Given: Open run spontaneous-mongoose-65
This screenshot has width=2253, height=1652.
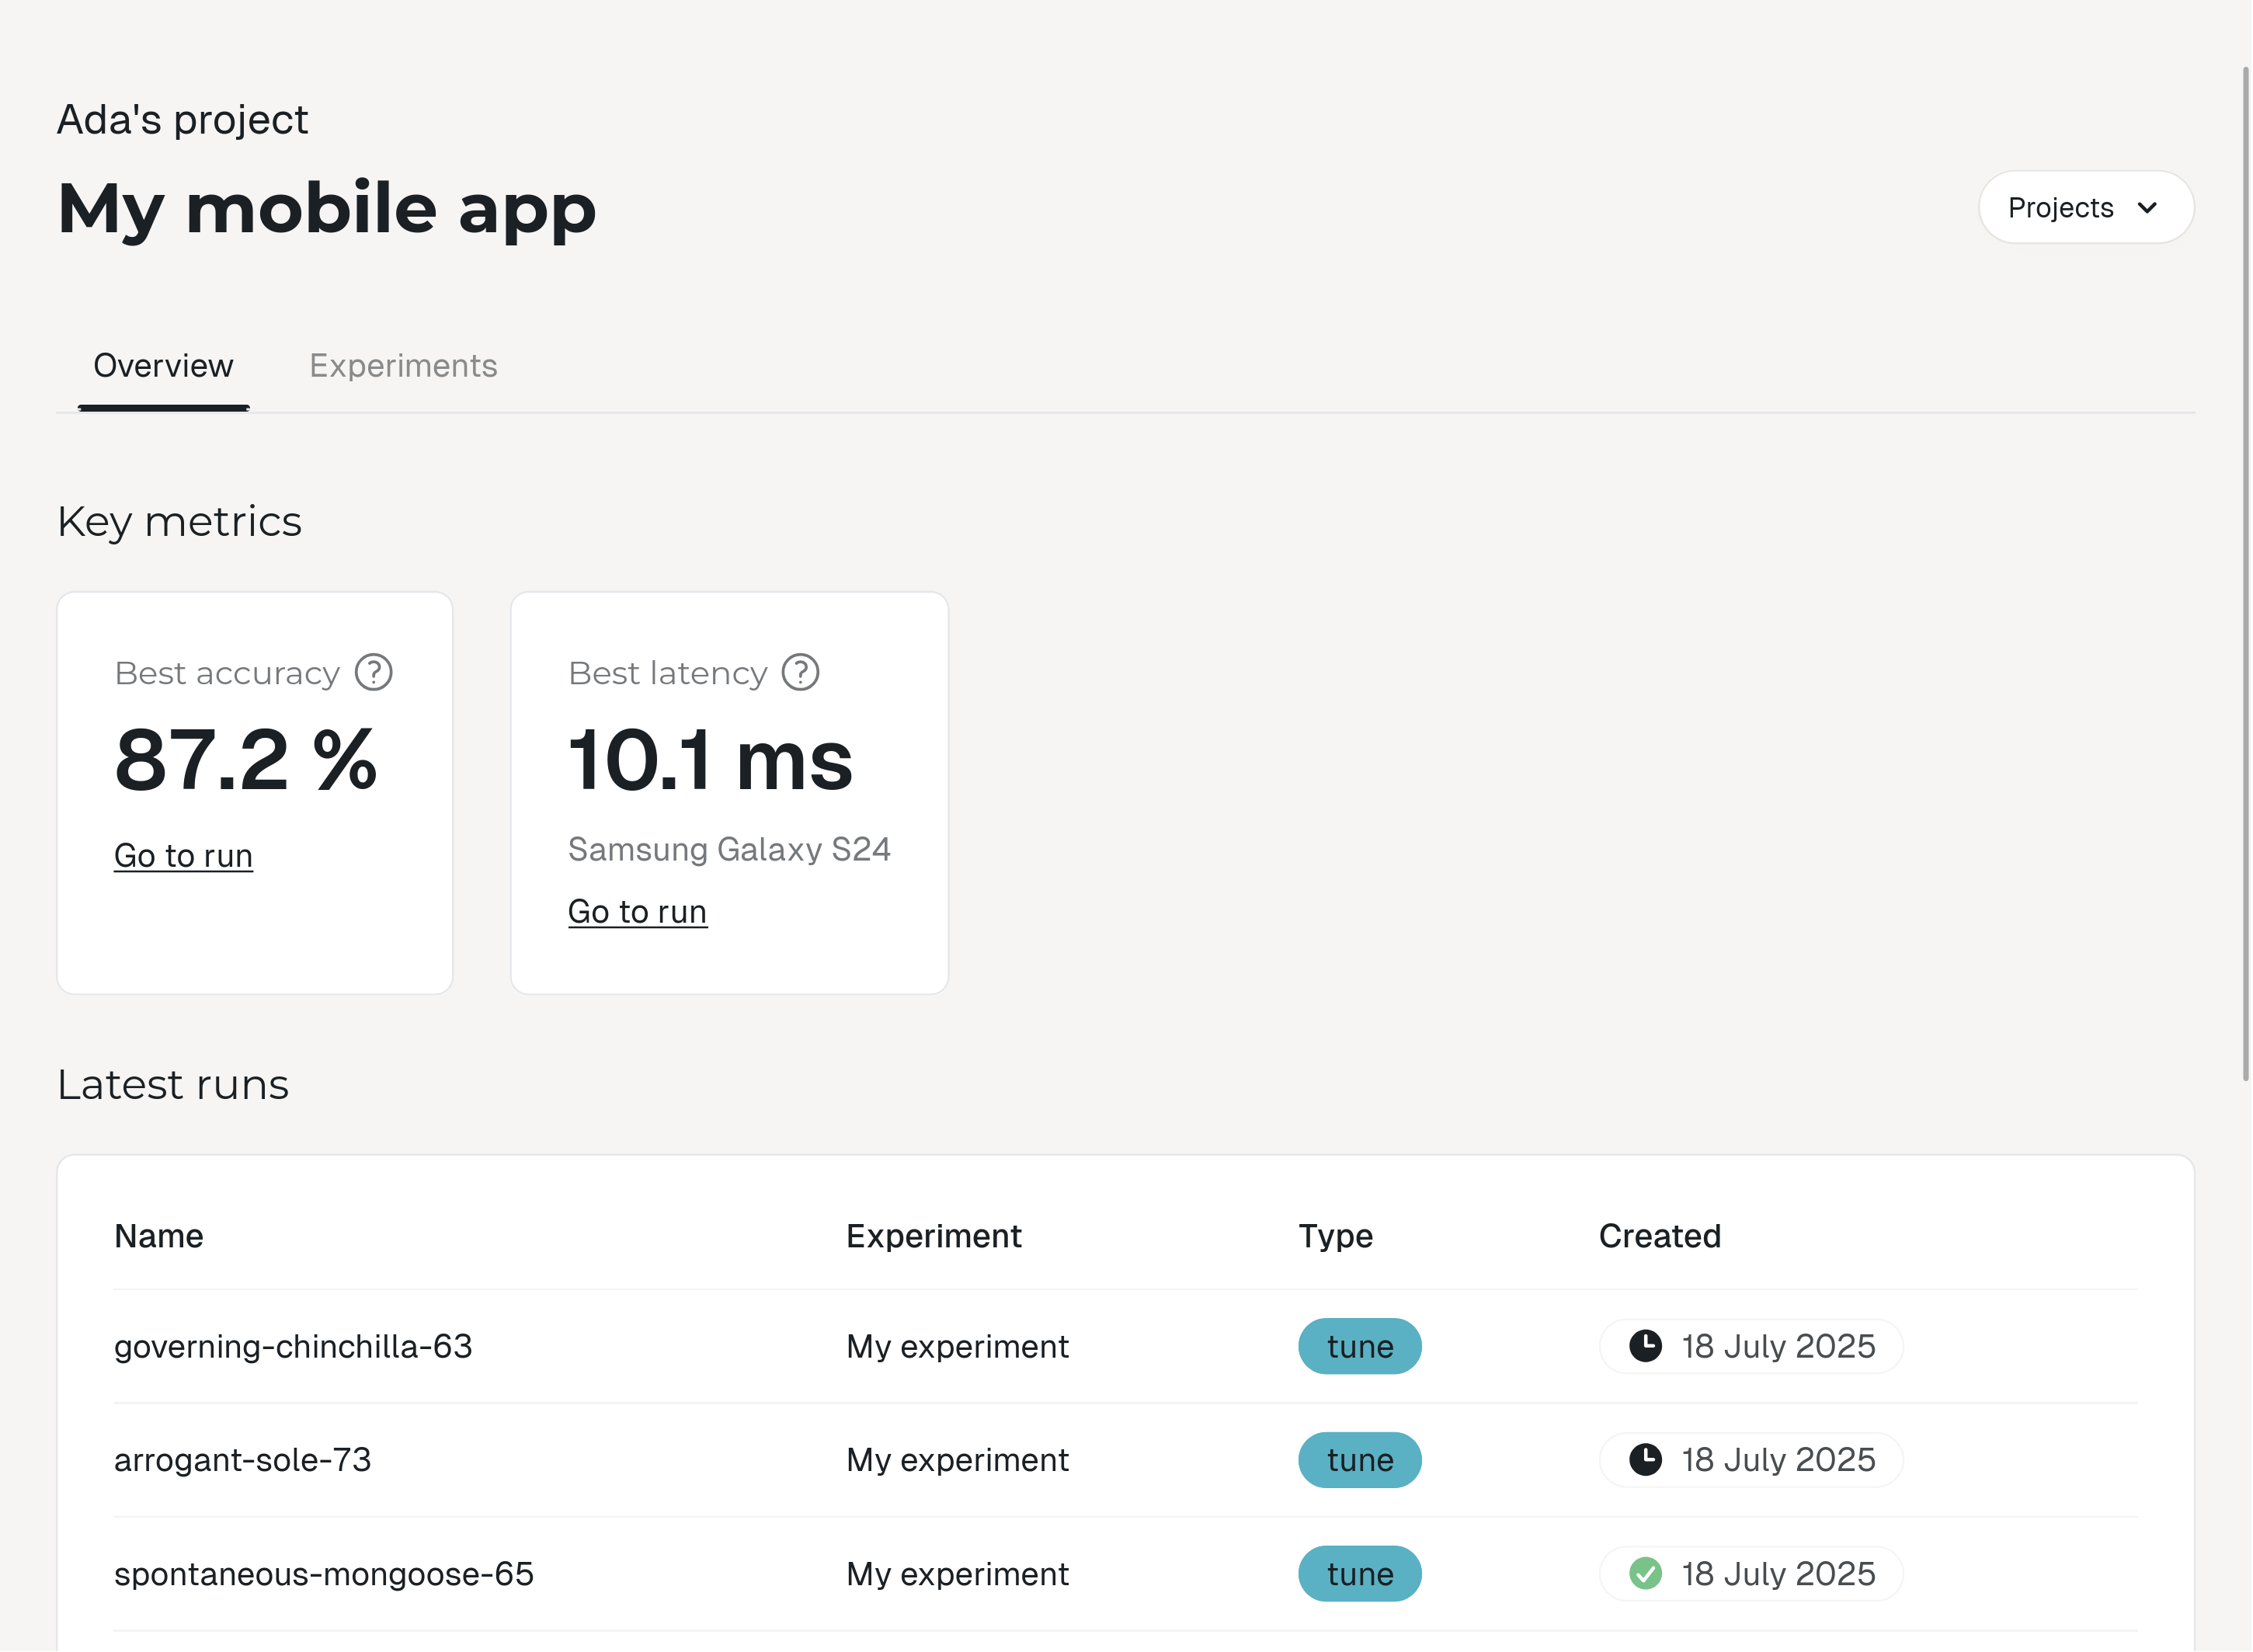Looking at the screenshot, I should (324, 1575).
